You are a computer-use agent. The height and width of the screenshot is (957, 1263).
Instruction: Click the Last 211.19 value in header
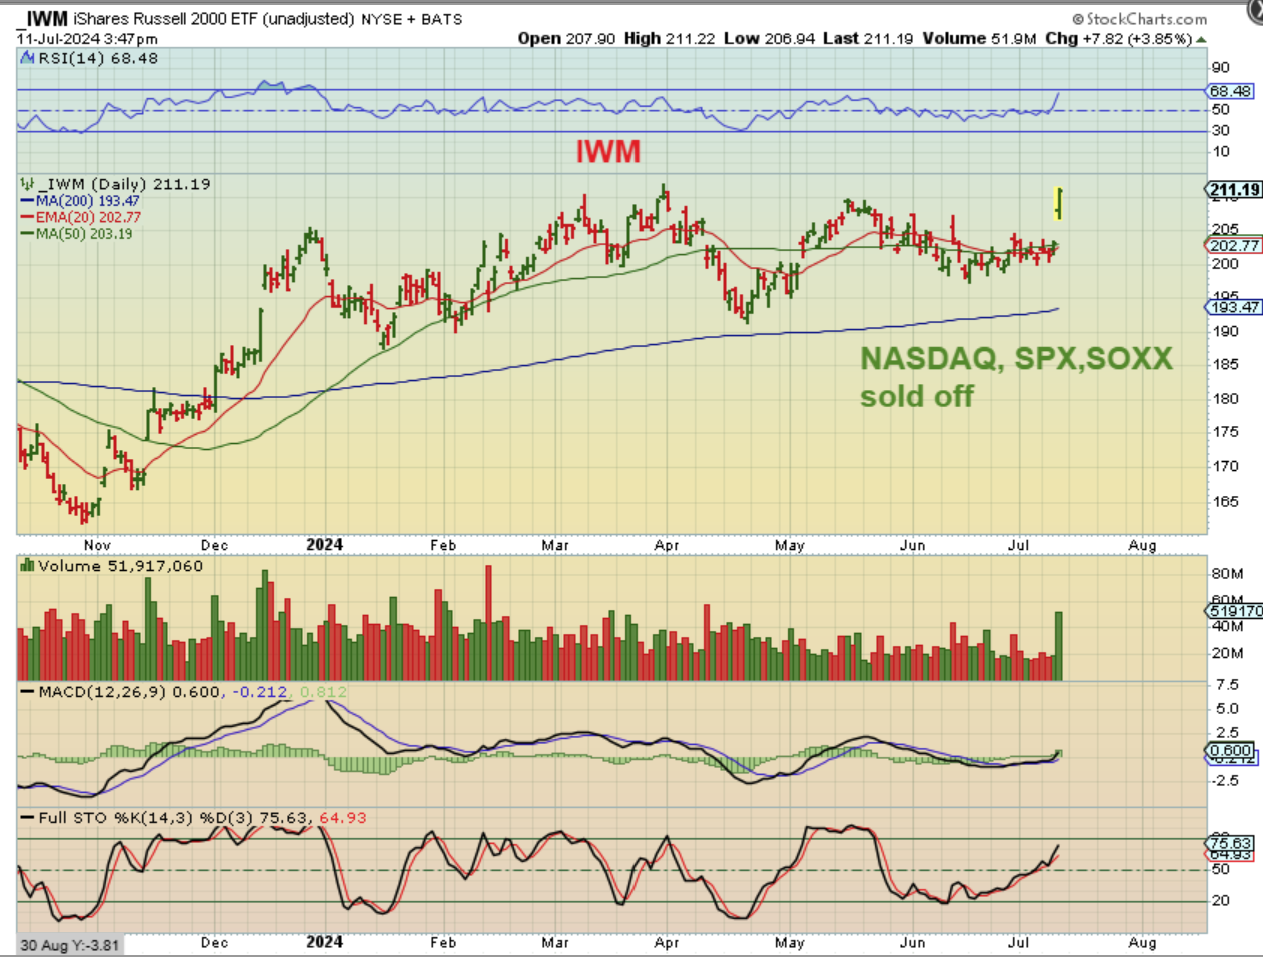click(867, 38)
